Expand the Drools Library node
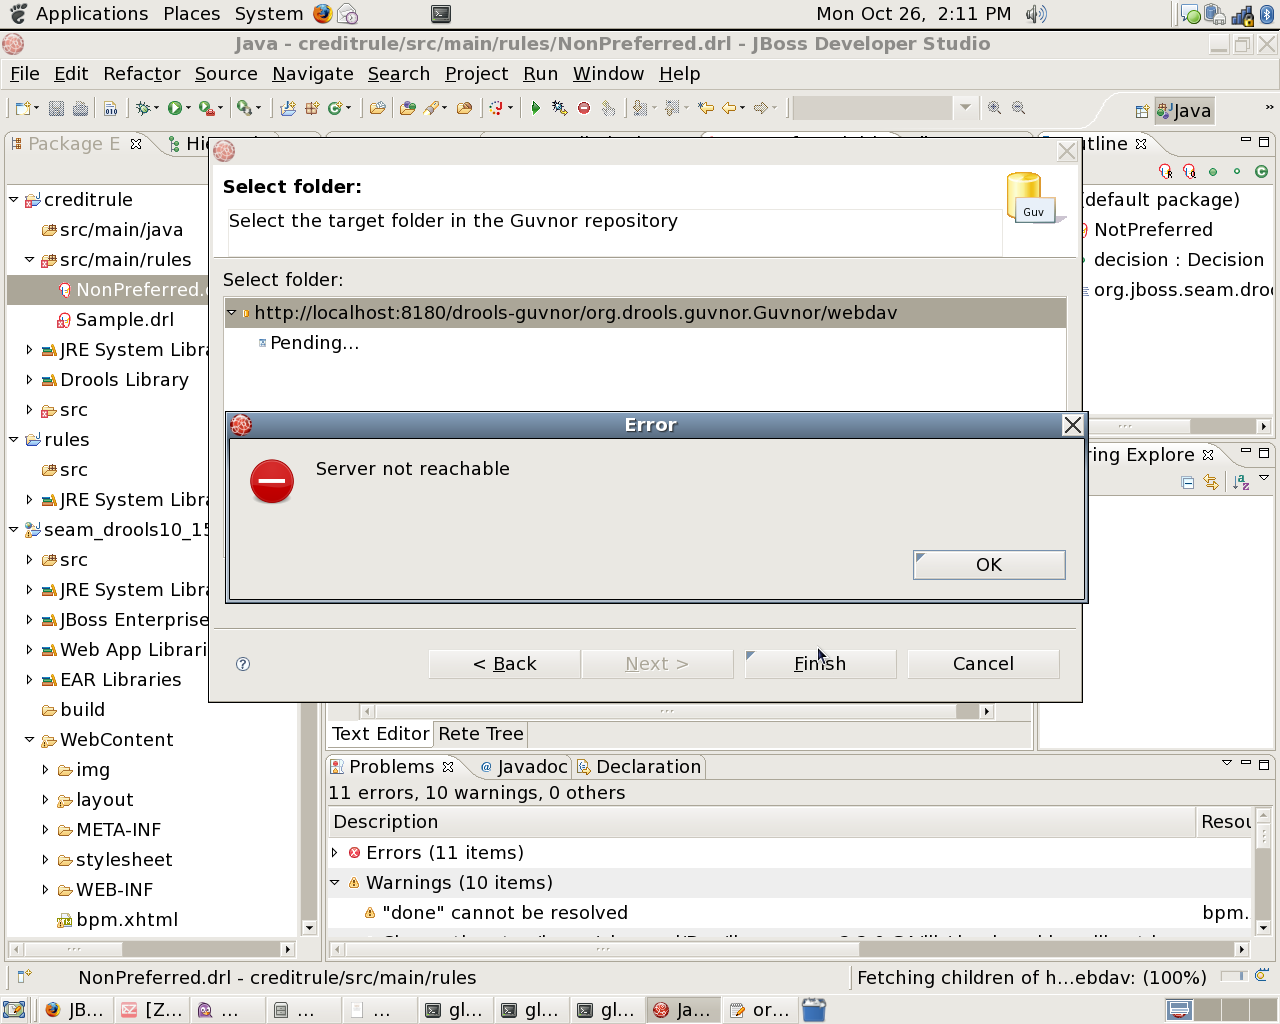The height and width of the screenshot is (1024, 1280). tap(30, 380)
